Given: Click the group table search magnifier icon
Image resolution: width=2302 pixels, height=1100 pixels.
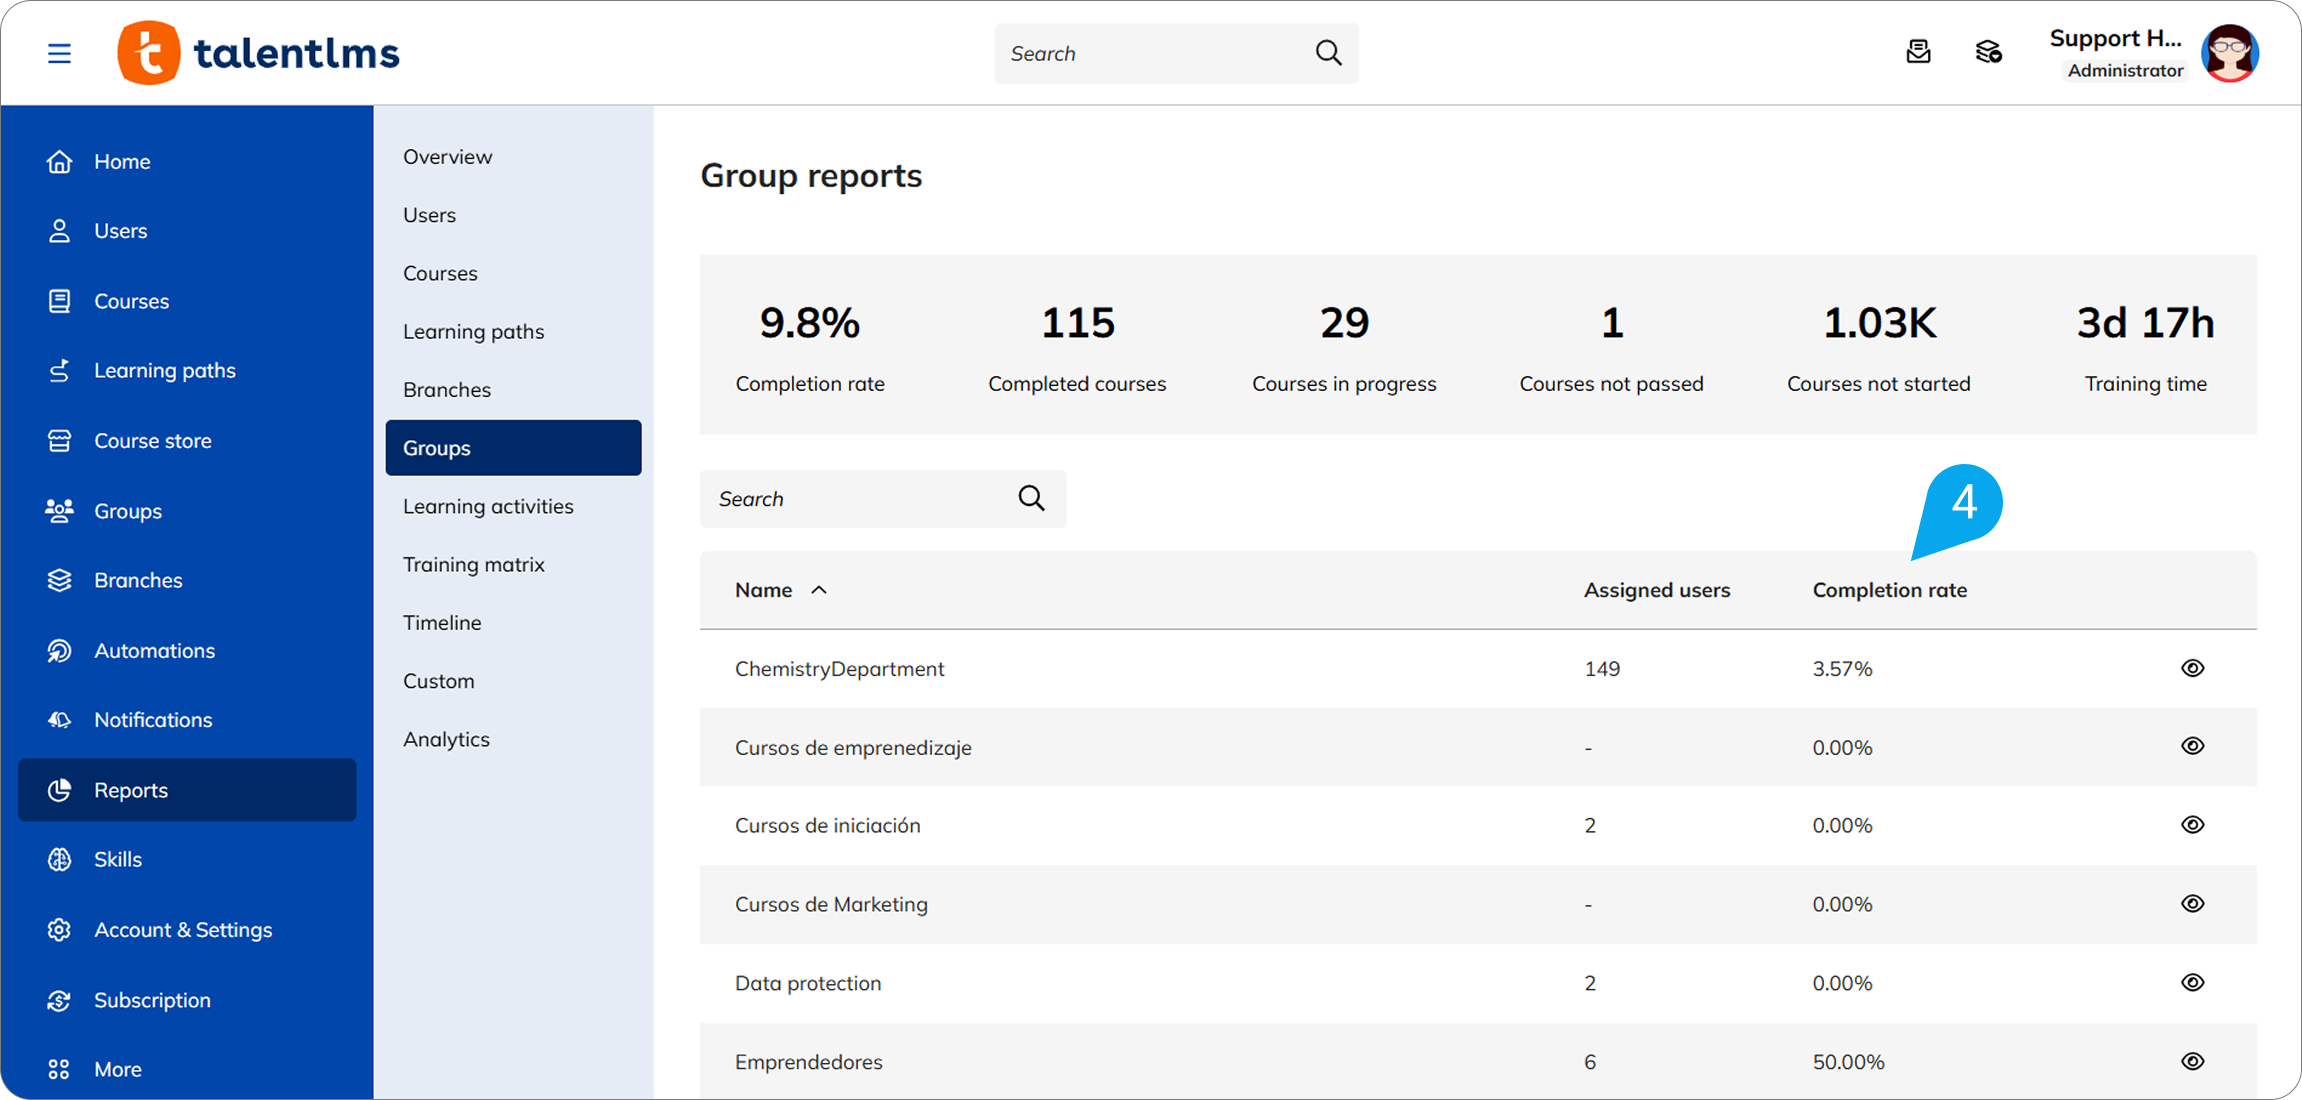Looking at the screenshot, I should (x=1031, y=498).
